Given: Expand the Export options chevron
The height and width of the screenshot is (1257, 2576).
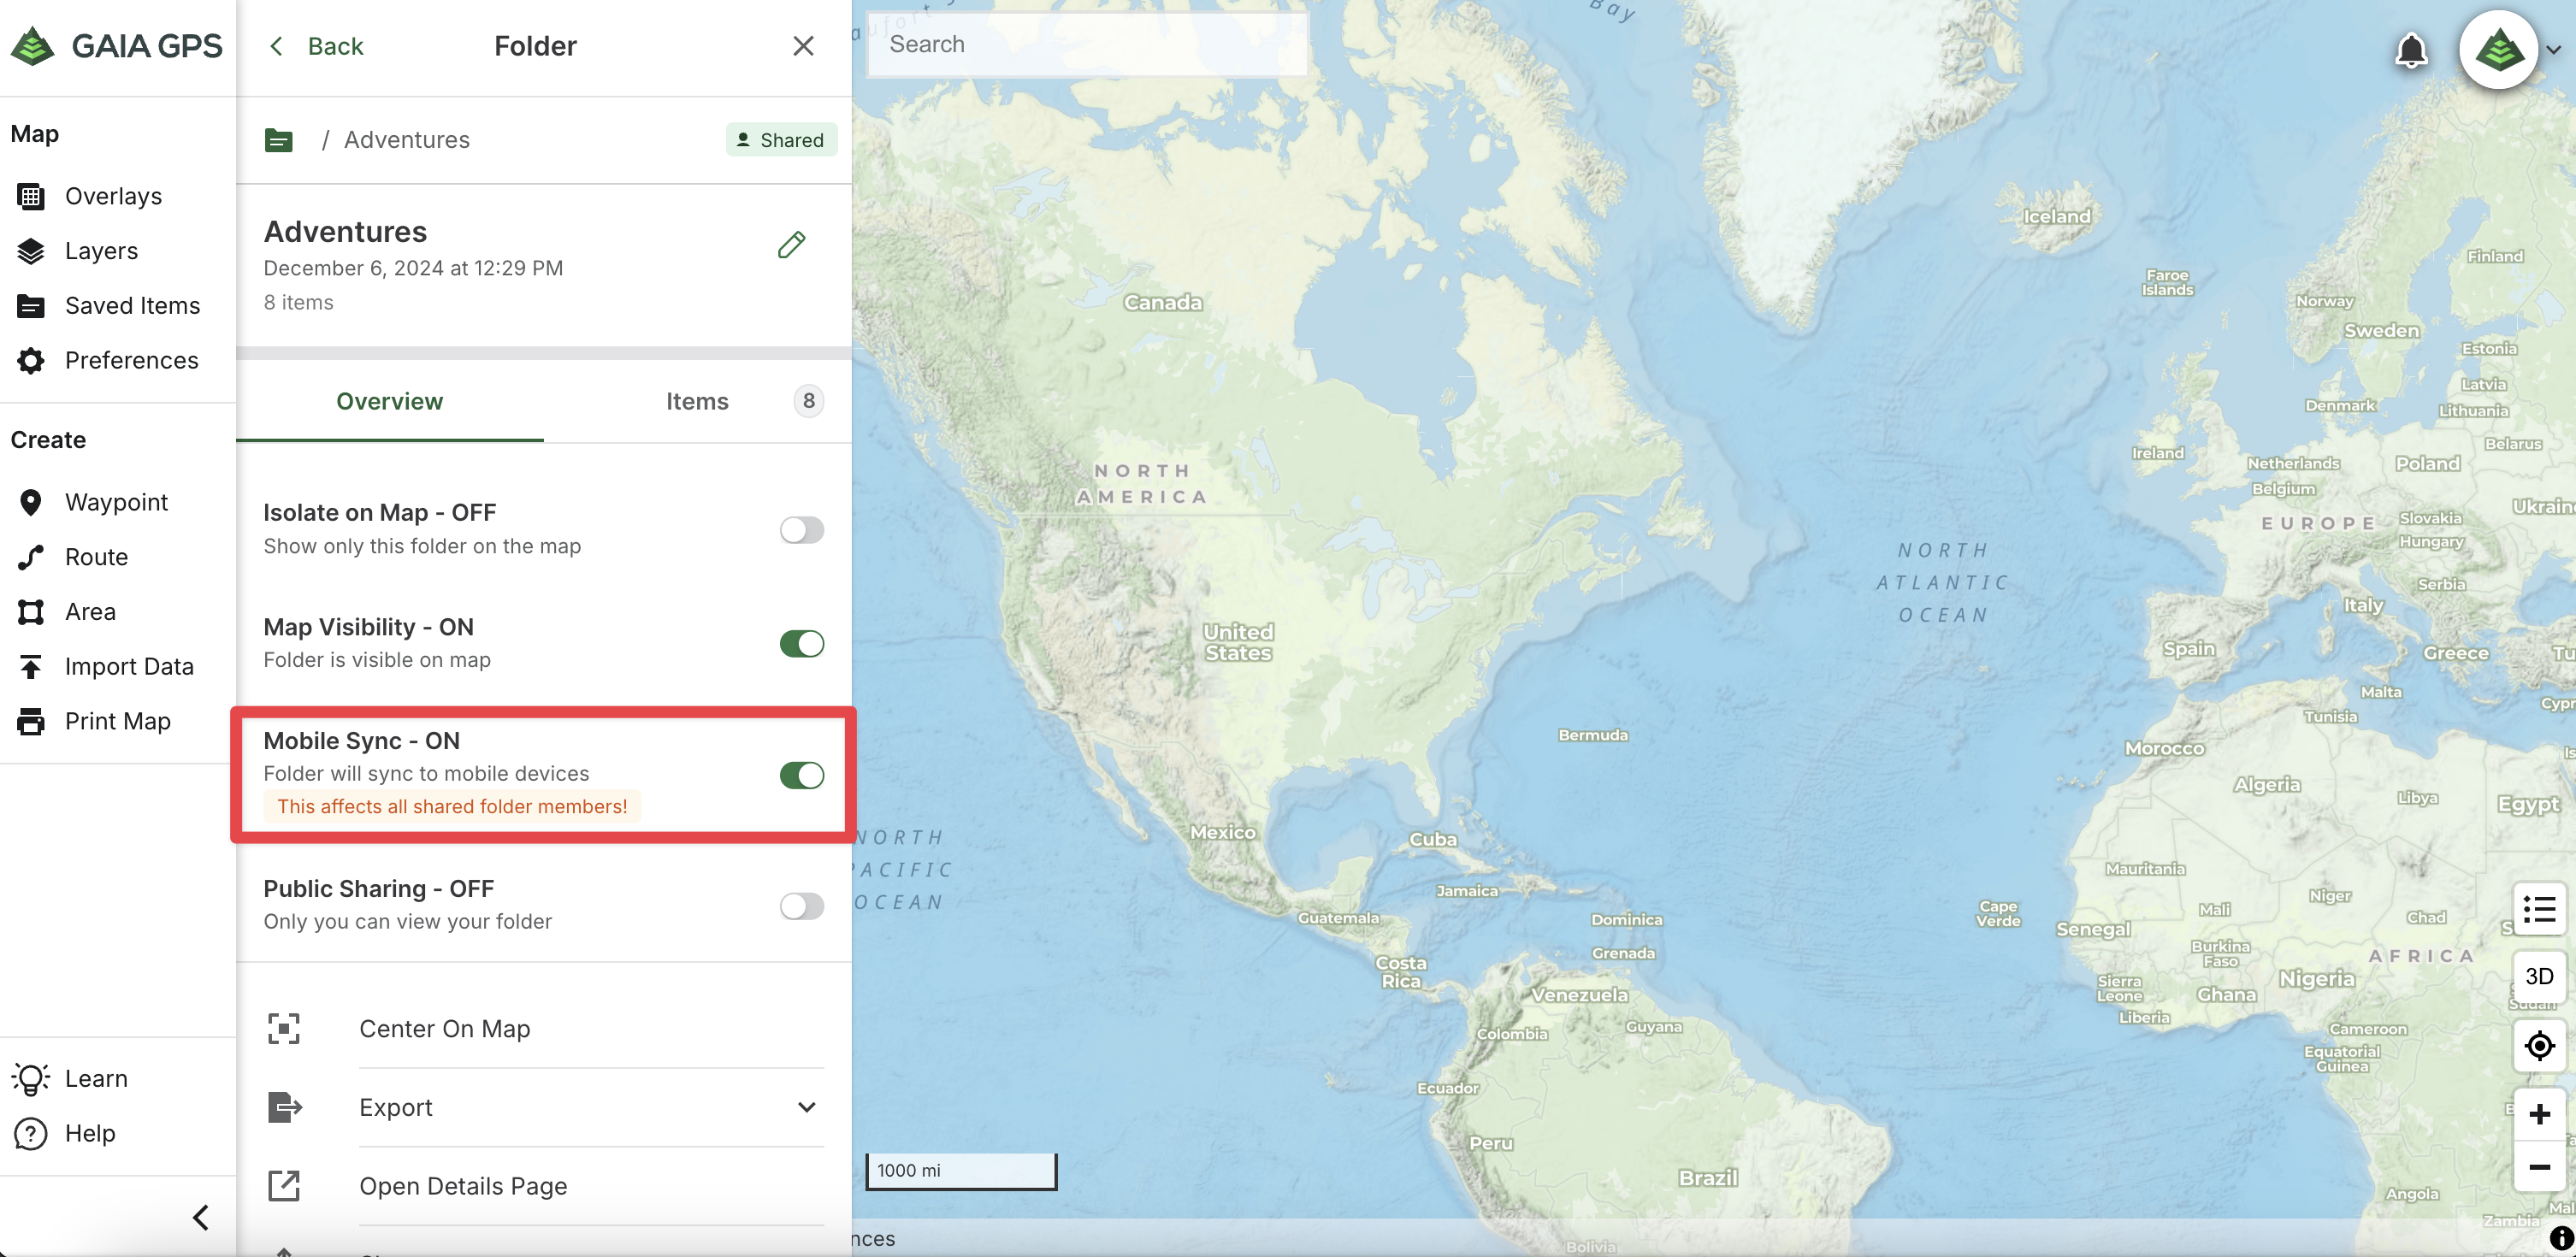Looking at the screenshot, I should [x=806, y=1107].
